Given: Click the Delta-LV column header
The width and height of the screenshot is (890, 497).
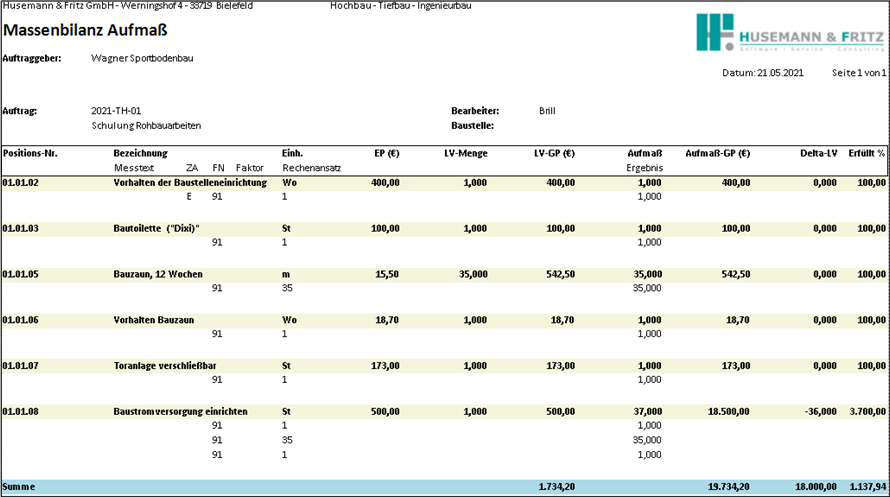Looking at the screenshot, I should (818, 153).
